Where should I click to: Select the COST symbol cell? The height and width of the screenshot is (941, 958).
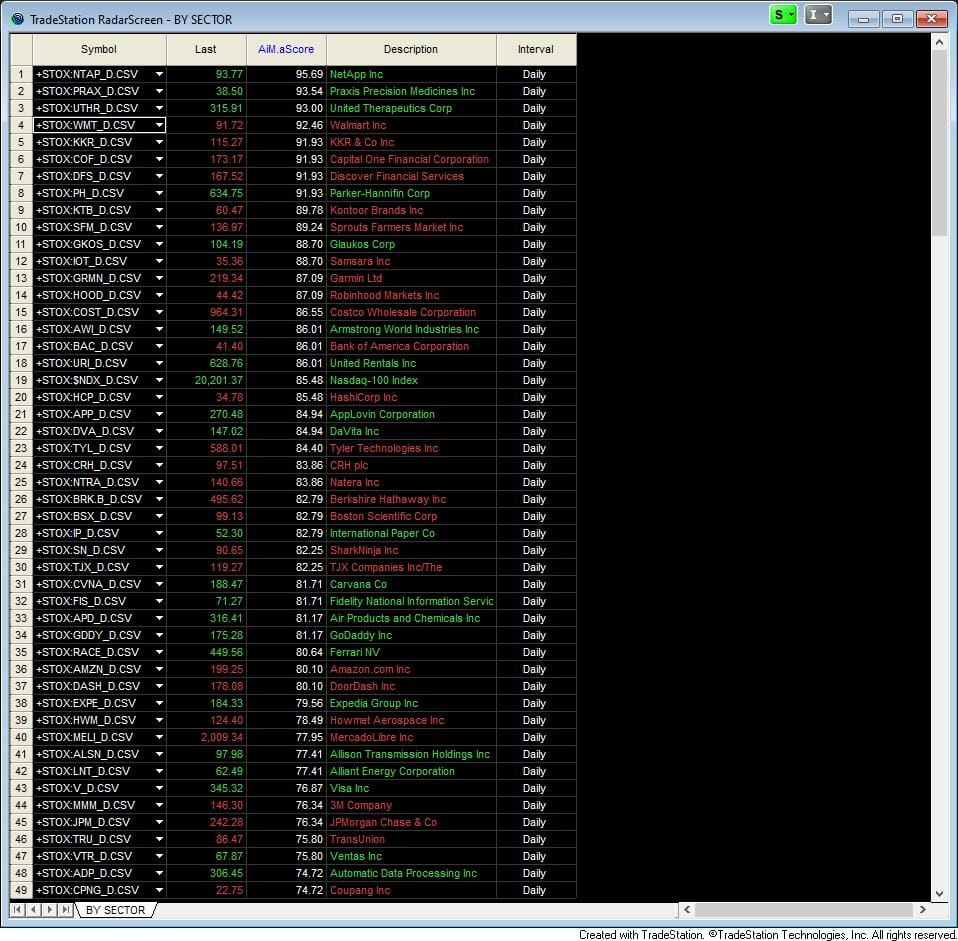click(92, 312)
